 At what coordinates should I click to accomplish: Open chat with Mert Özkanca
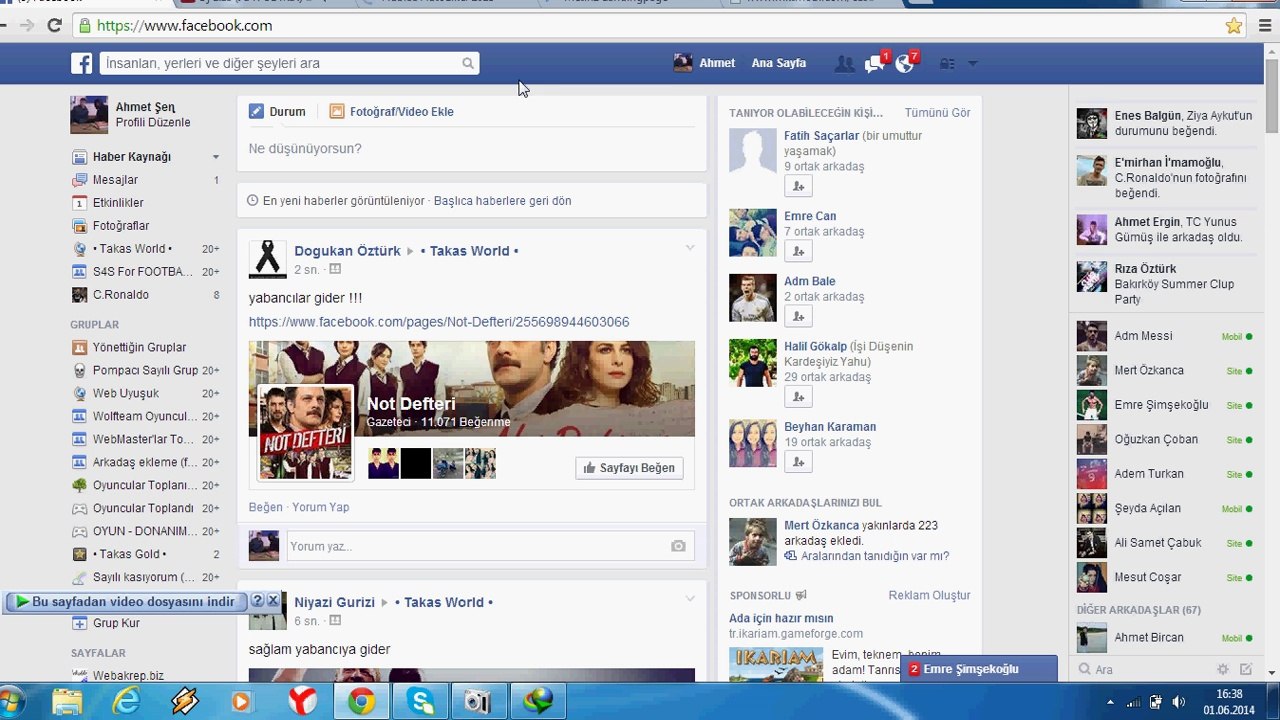click(x=1165, y=370)
